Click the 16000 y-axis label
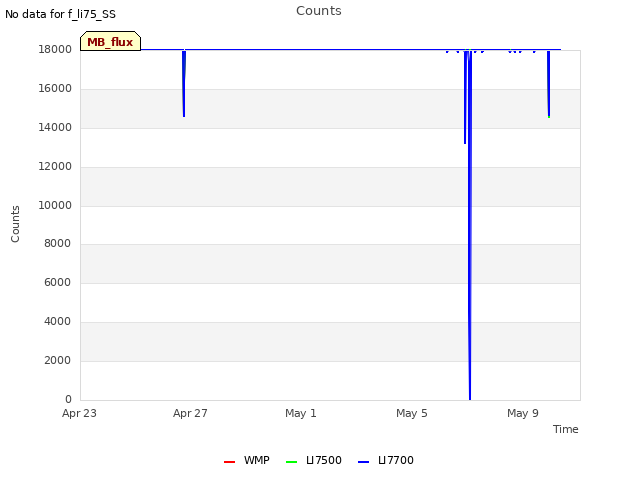 coord(55,89)
